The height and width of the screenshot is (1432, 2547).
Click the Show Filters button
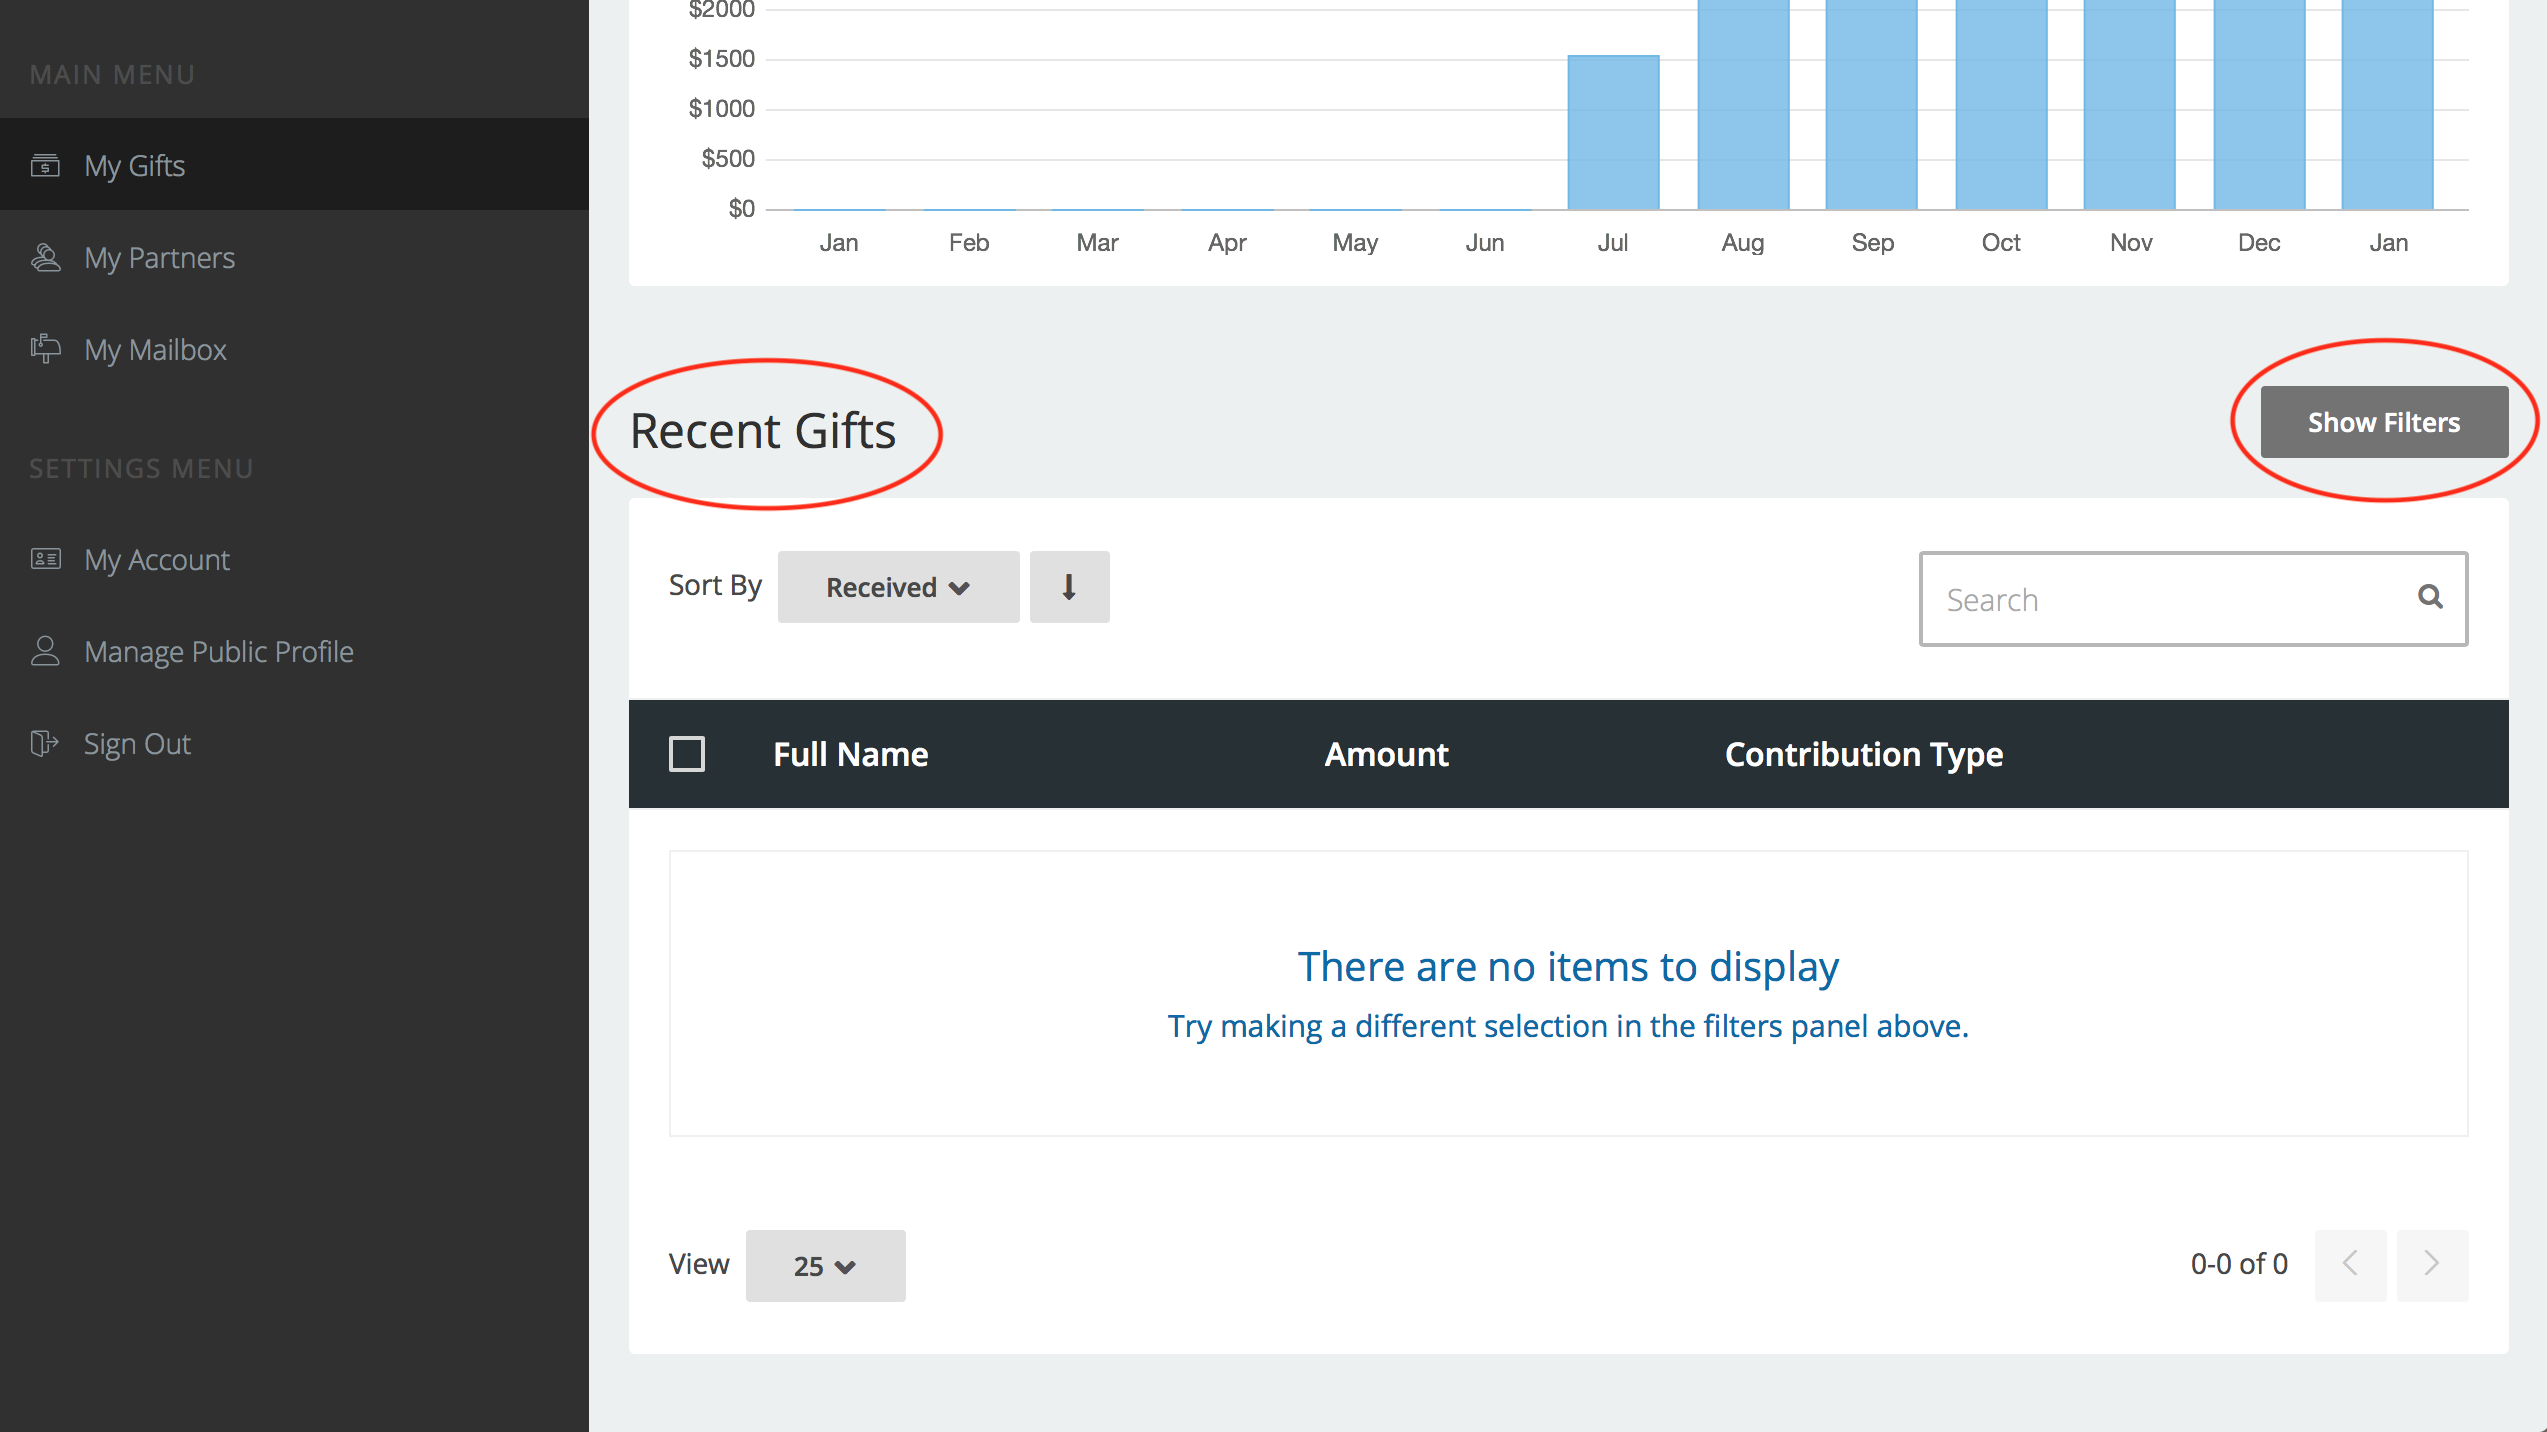(2383, 422)
